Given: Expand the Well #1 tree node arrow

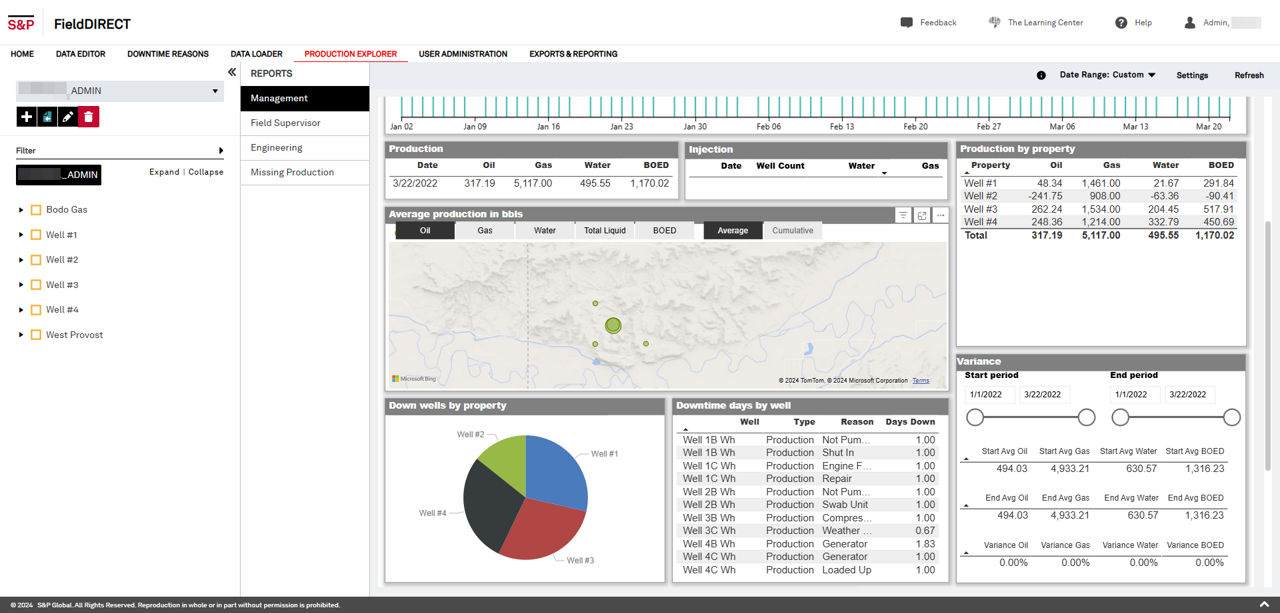Looking at the screenshot, I should pos(21,235).
